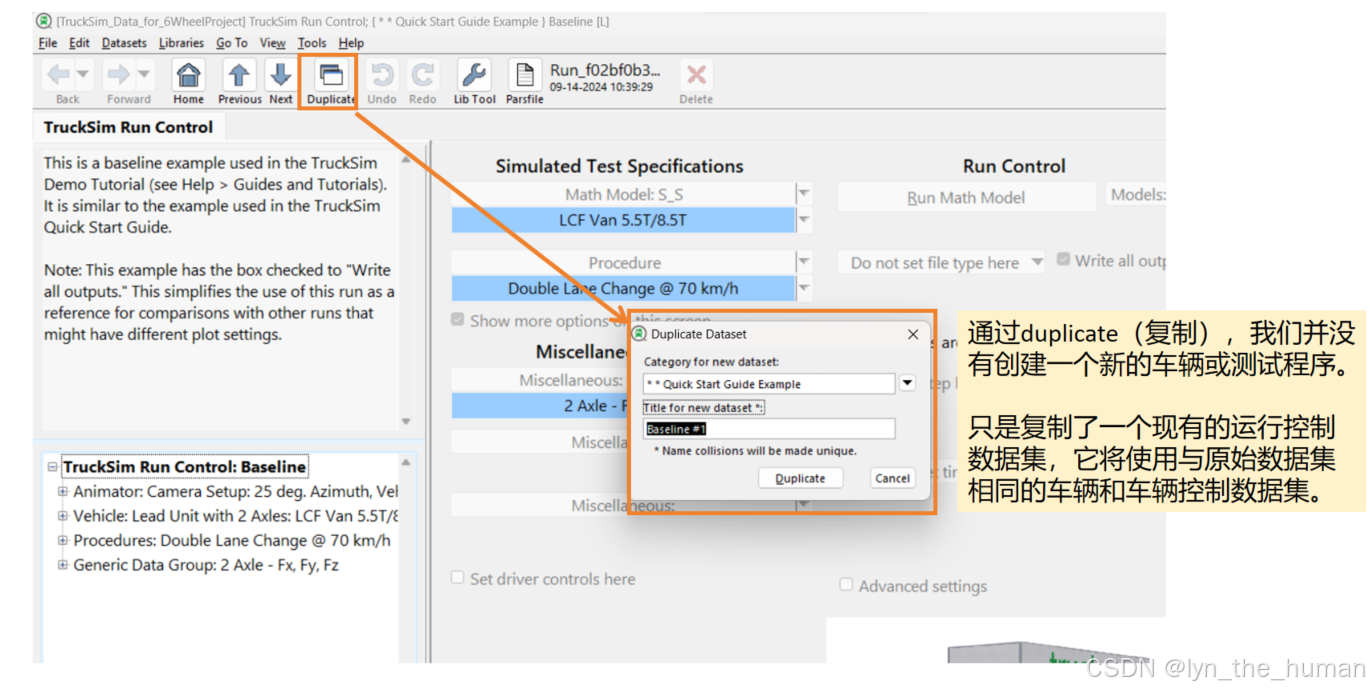Select the TruckSim Run Control tab
1370x691 pixels.
[128, 127]
